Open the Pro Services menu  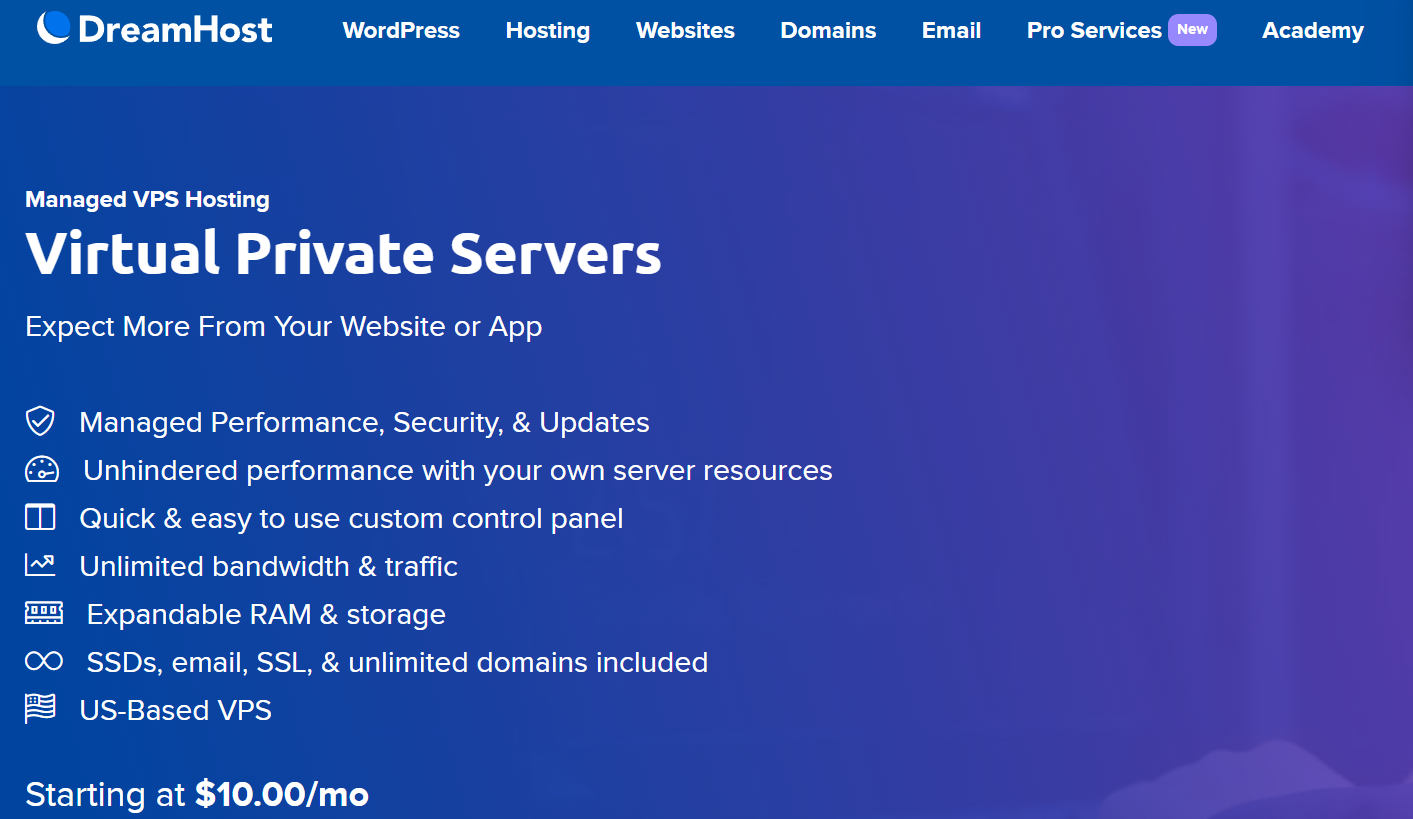1094,31
